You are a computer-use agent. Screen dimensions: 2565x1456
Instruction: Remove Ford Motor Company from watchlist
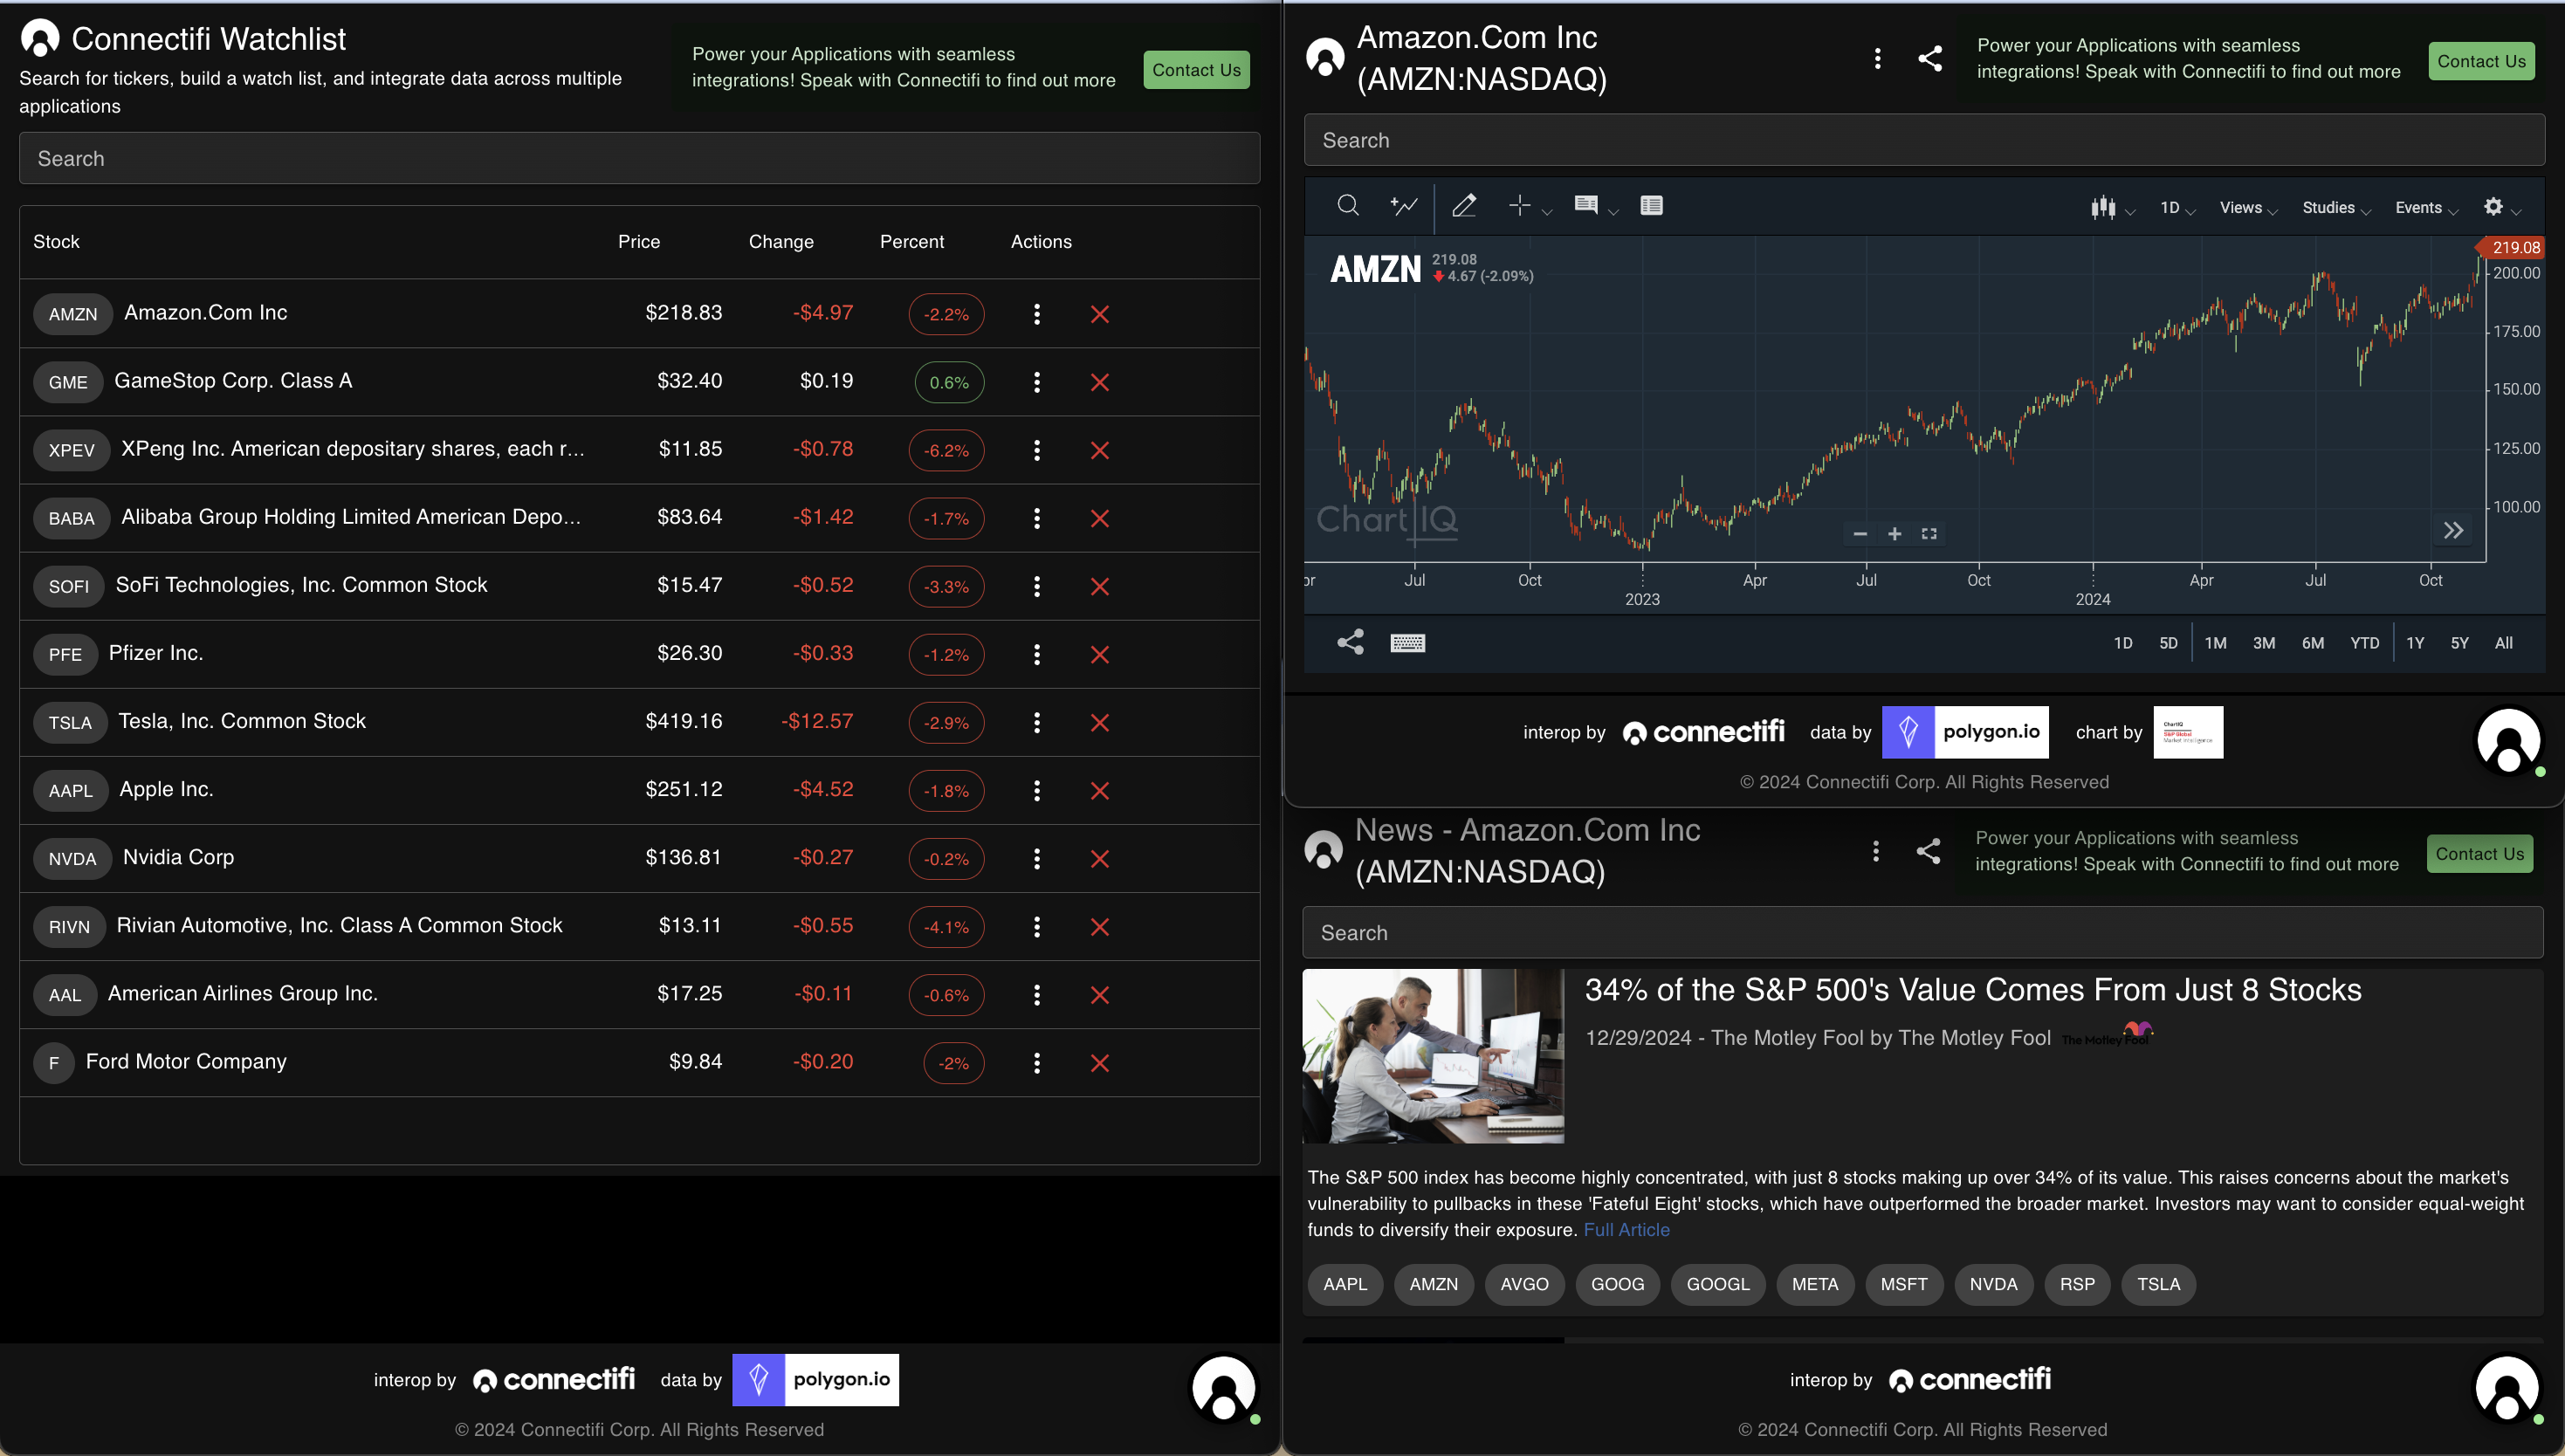click(1099, 1063)
